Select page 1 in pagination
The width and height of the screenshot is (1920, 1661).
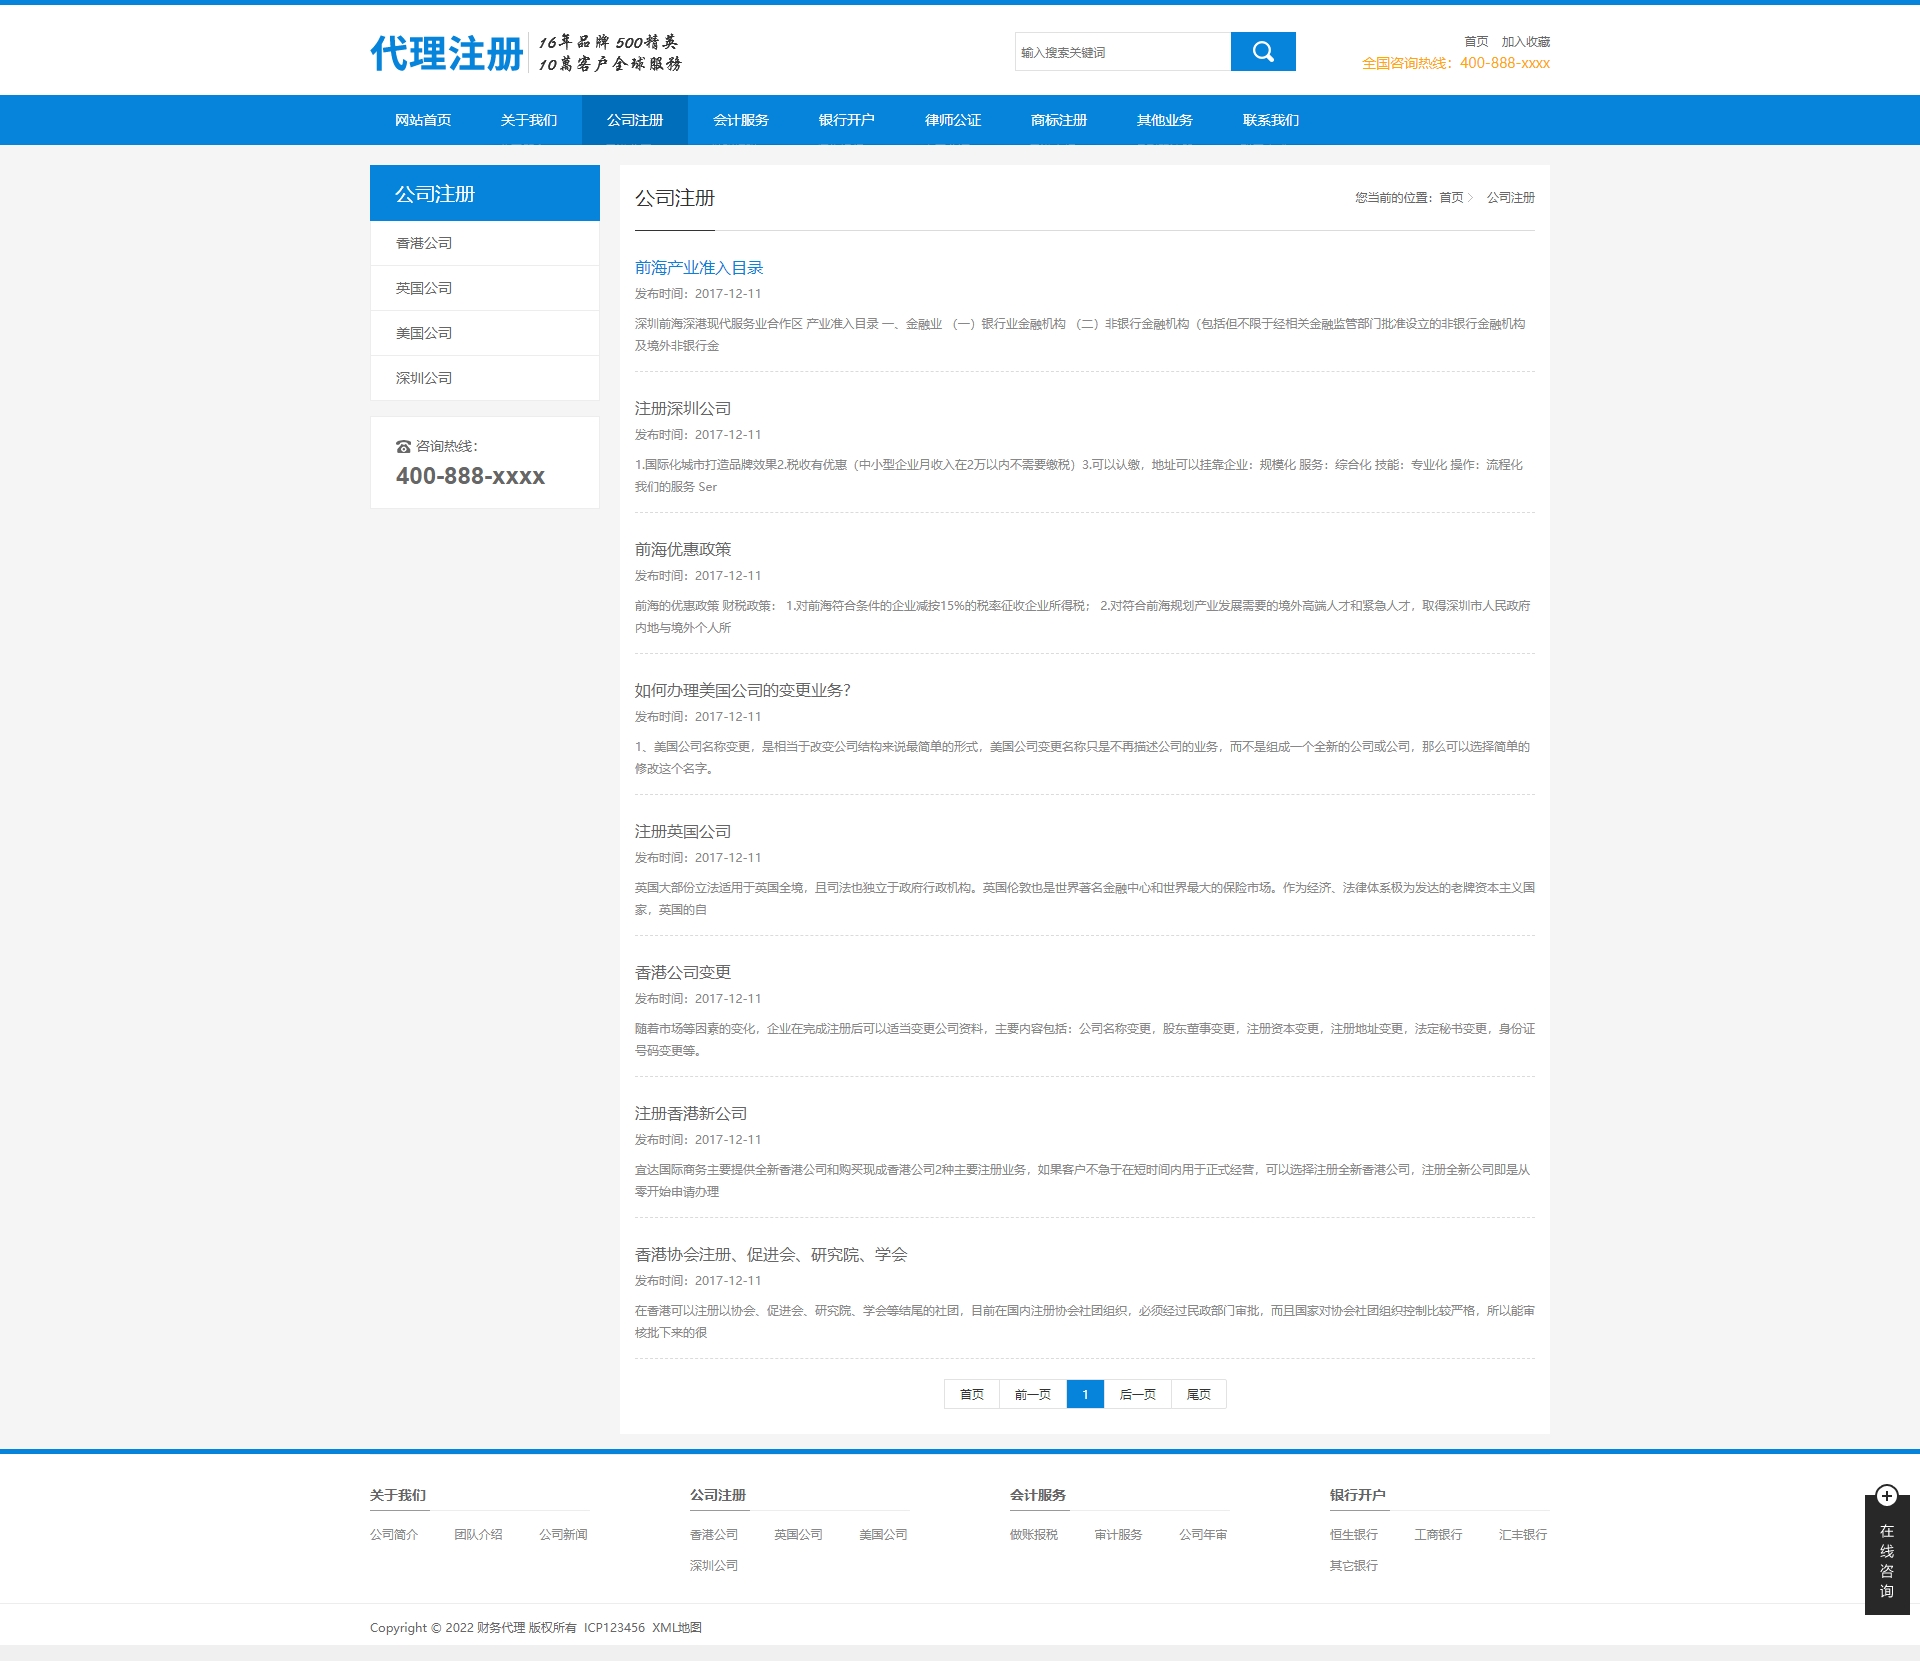[x=1085, y=1394]
